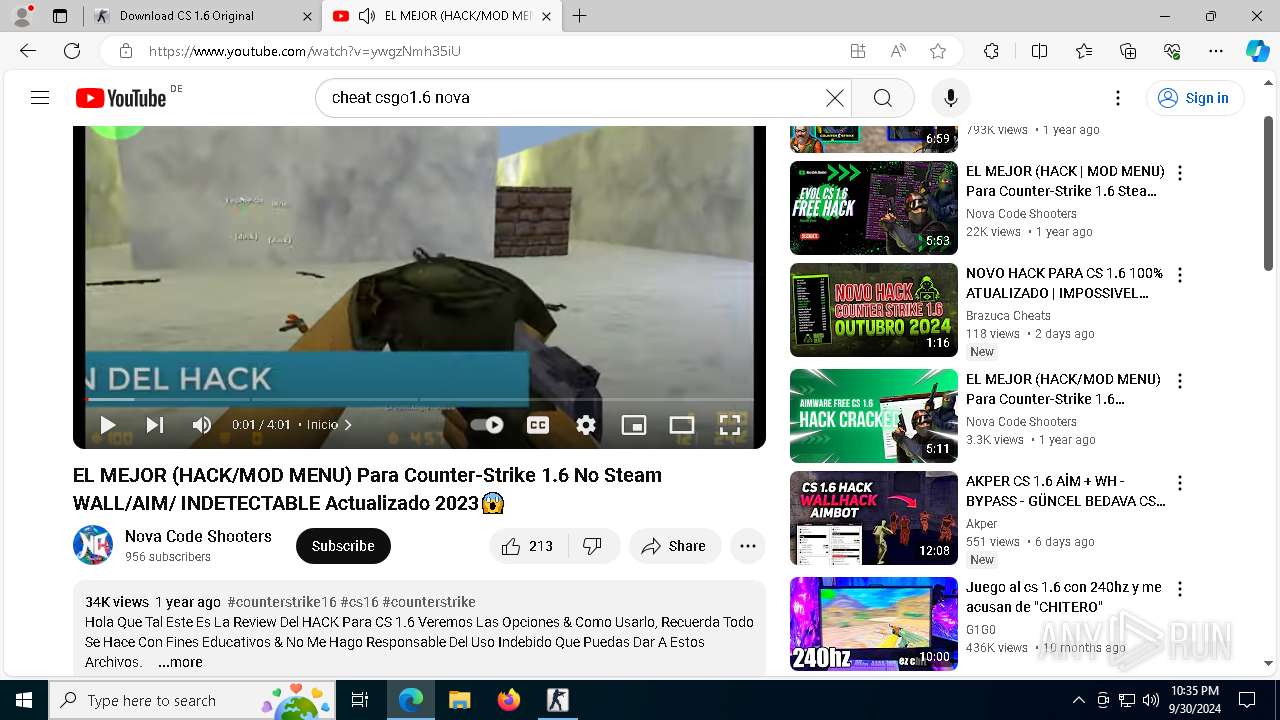The width and height of the screenshot is (1280, 720).
Task: Open Edge extensions puzzle icon
Action: tap(991, 51)
